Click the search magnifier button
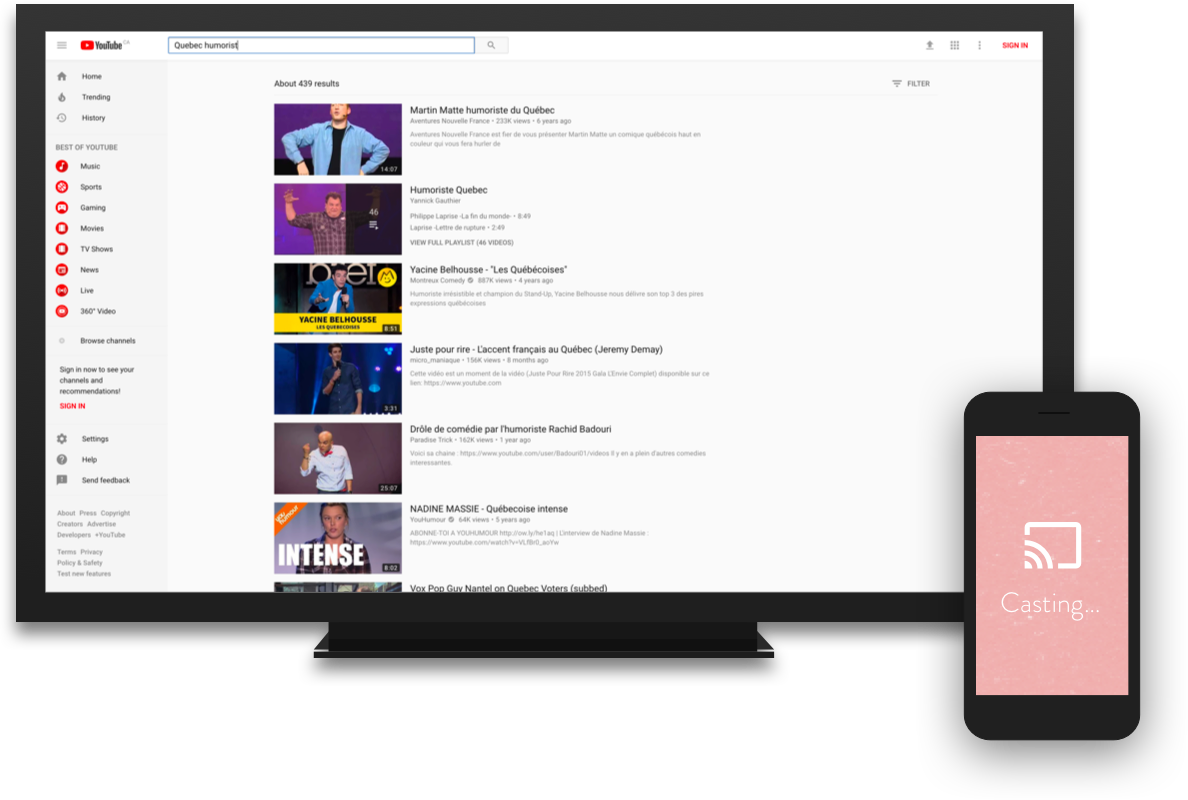 pos(491,45)
